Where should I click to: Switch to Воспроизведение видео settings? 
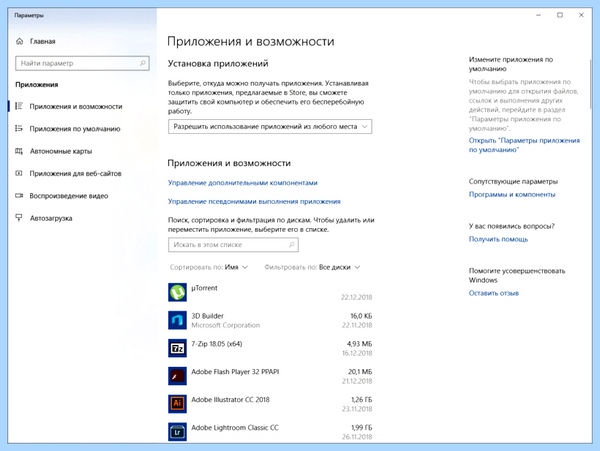coord(82,196)
